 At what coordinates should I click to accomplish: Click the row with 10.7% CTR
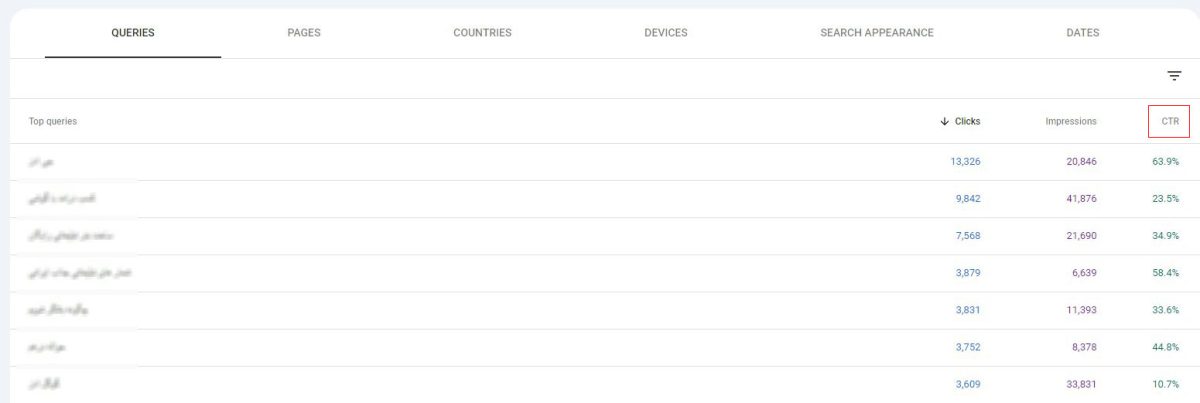click(600, 384)
